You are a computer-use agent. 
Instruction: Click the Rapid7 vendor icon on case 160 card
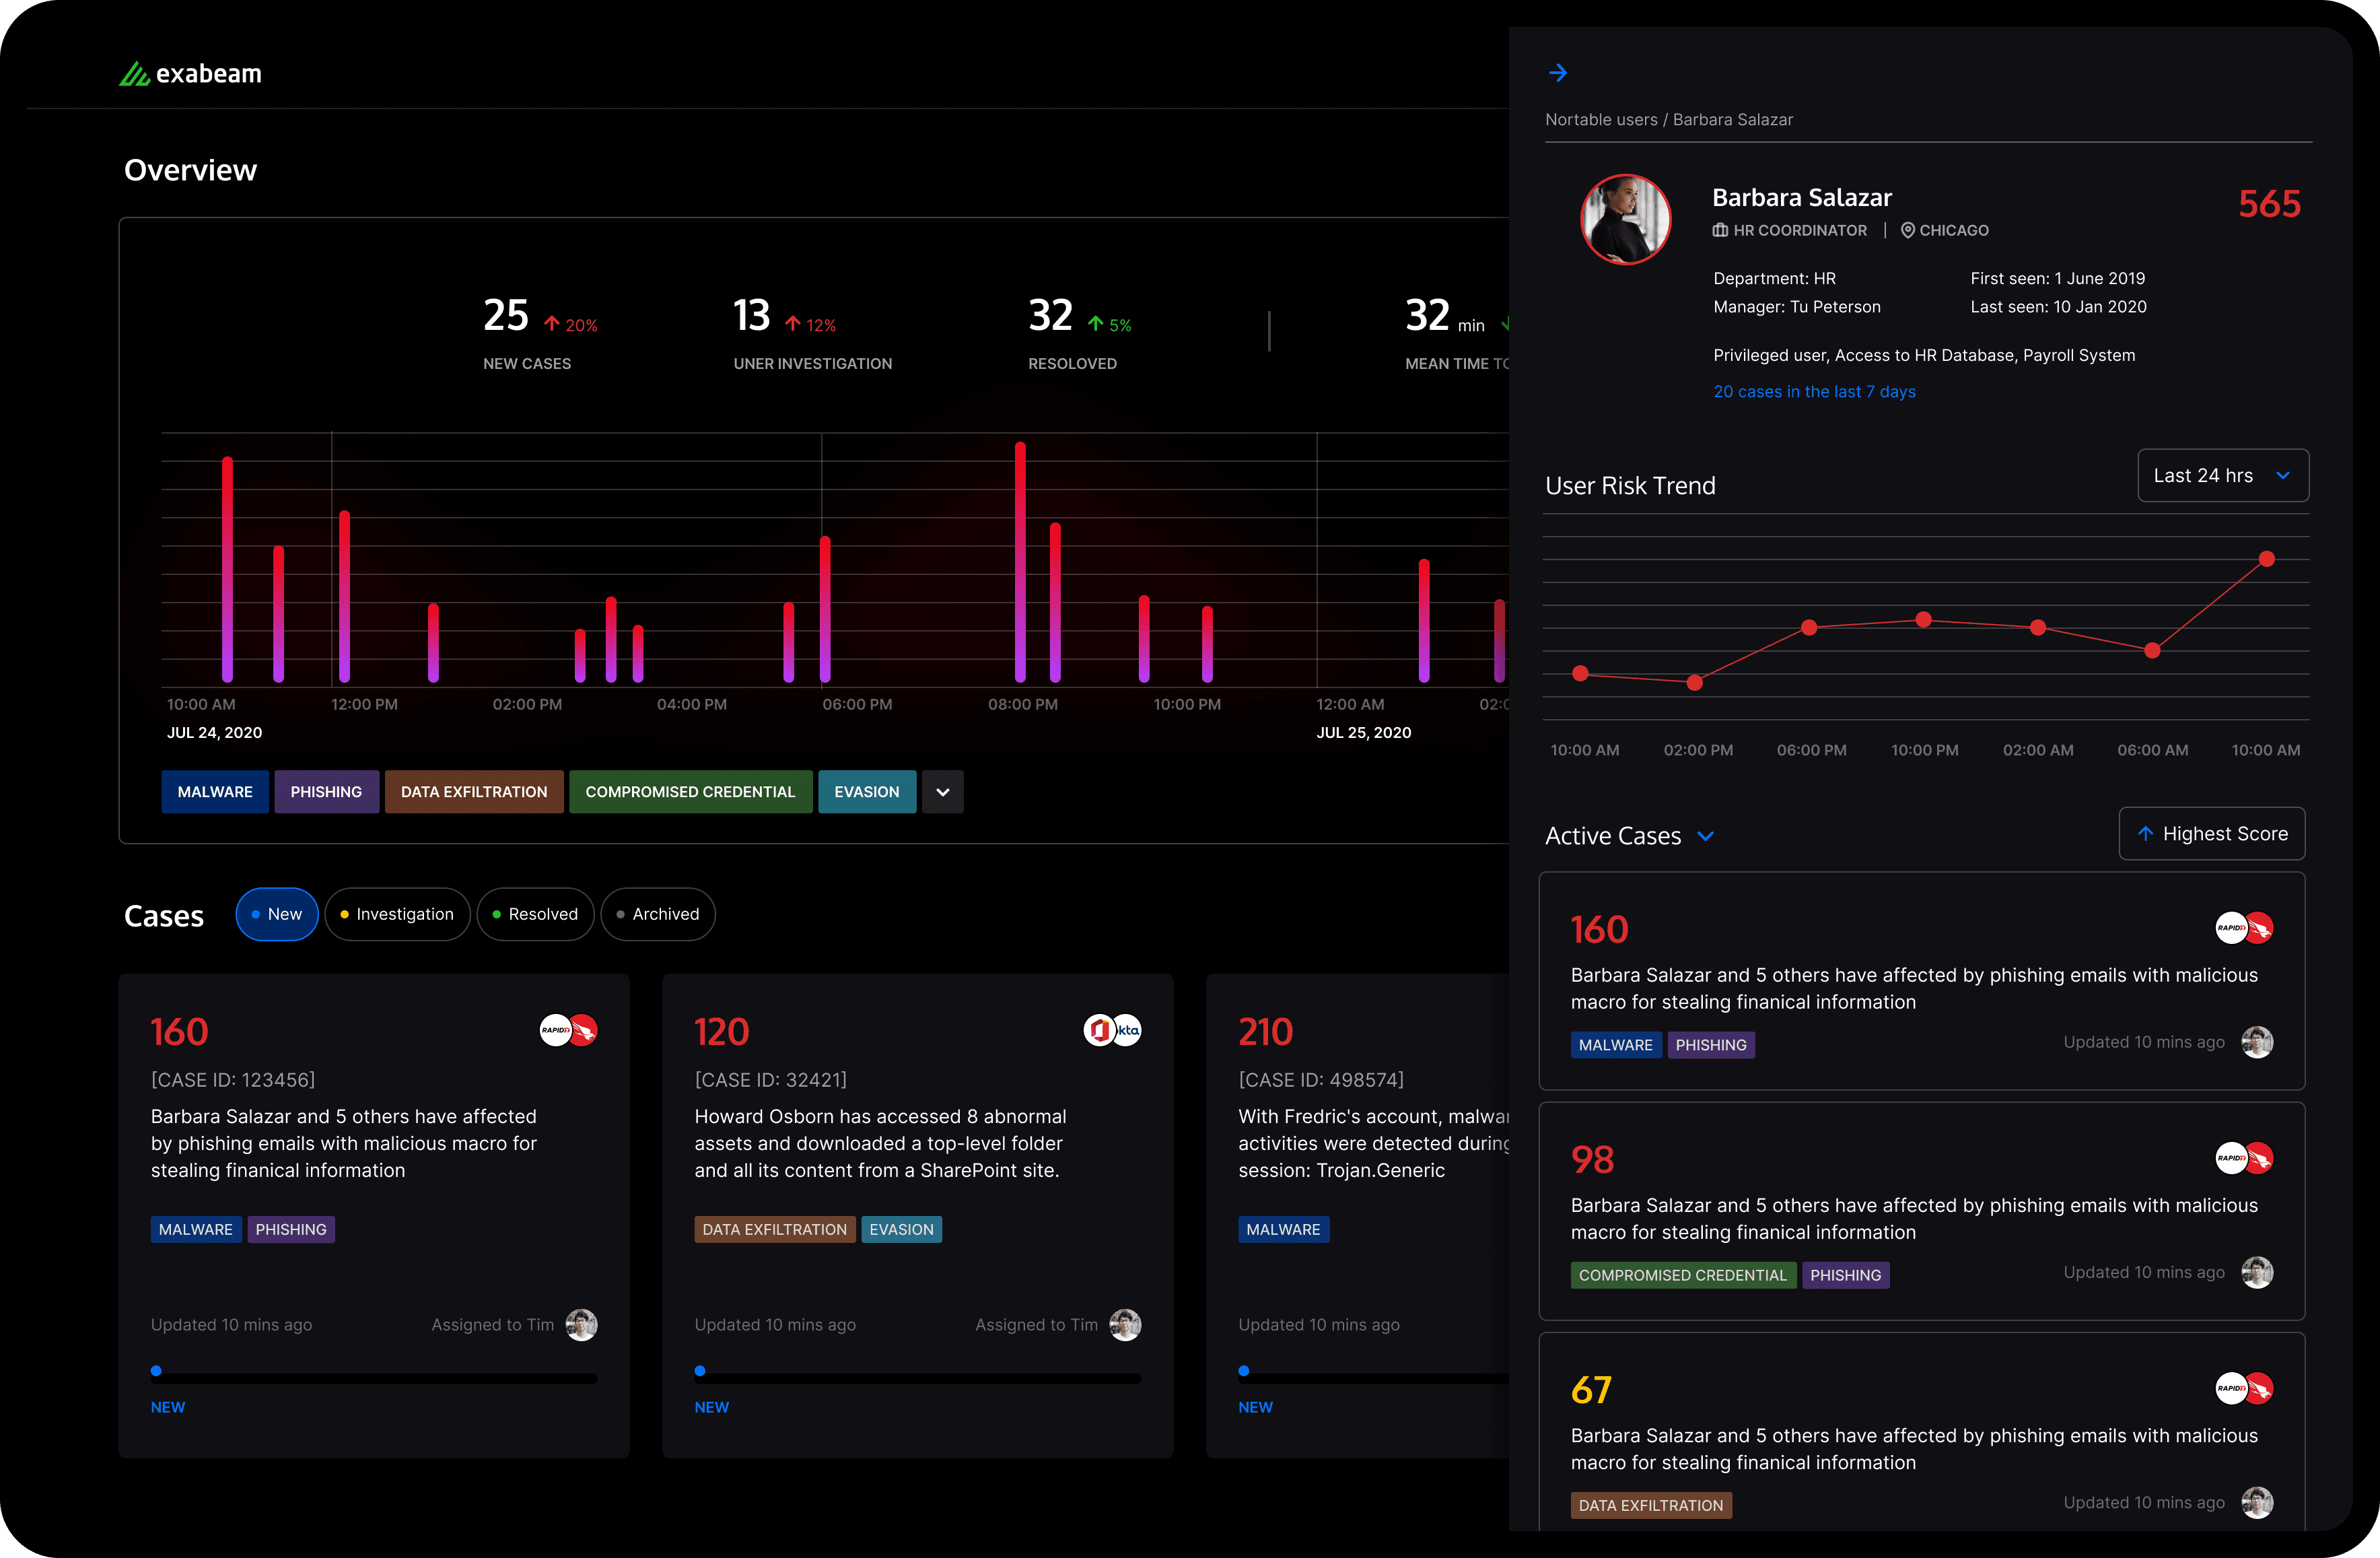coord(555,1030)
